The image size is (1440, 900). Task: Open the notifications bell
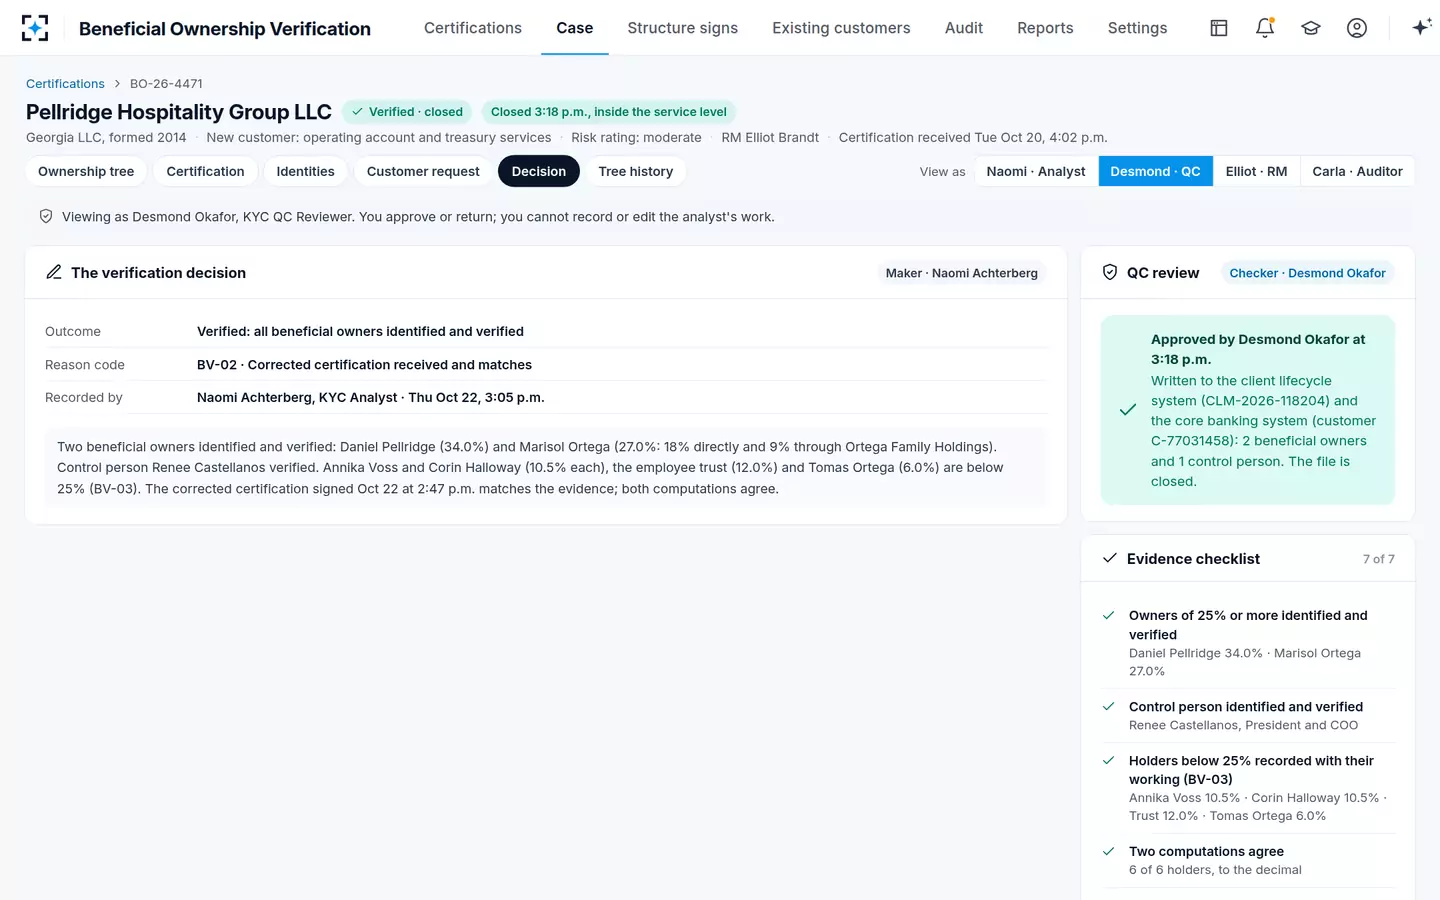coord(1265,28)
